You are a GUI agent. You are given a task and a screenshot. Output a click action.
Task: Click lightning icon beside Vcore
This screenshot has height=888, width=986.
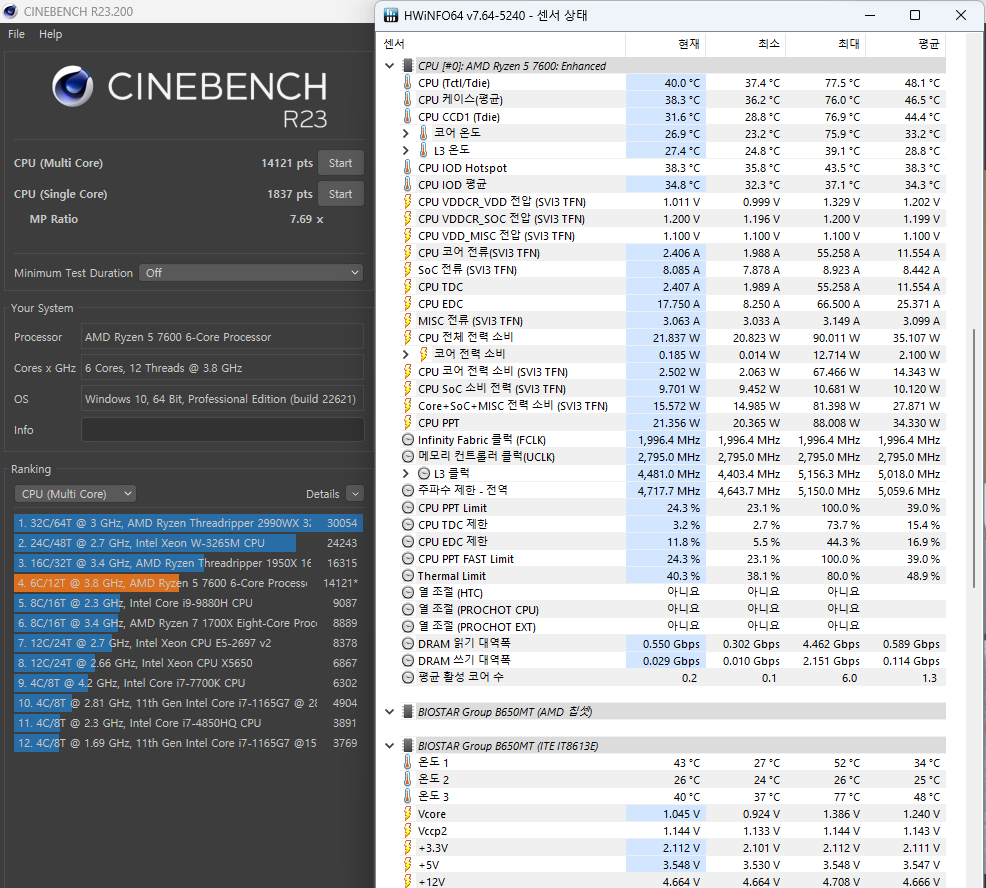pyautogui.click(x=407, y=813)
